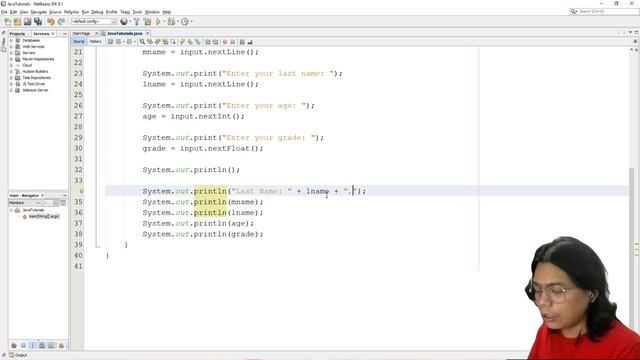This screenshot has height=360, width=640.
Task: Toggle Show Fields filter in Navigator
Action: 23,346
